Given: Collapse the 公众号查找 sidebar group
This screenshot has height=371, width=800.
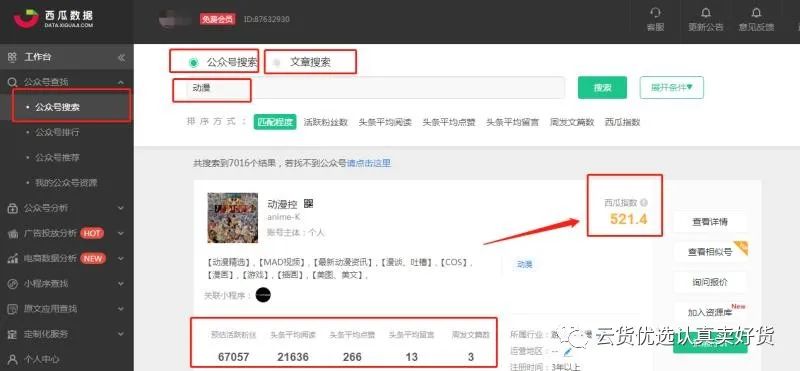Looking at the screenshot, I should [121, 82].
